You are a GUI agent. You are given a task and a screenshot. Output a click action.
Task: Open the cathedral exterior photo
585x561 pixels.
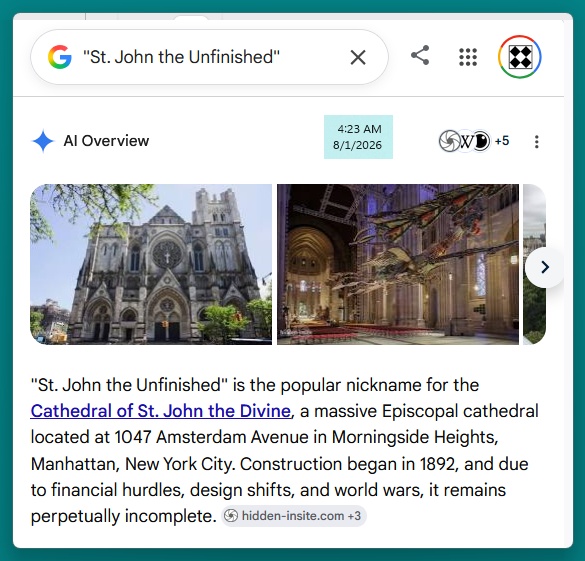tap(151, 264)
